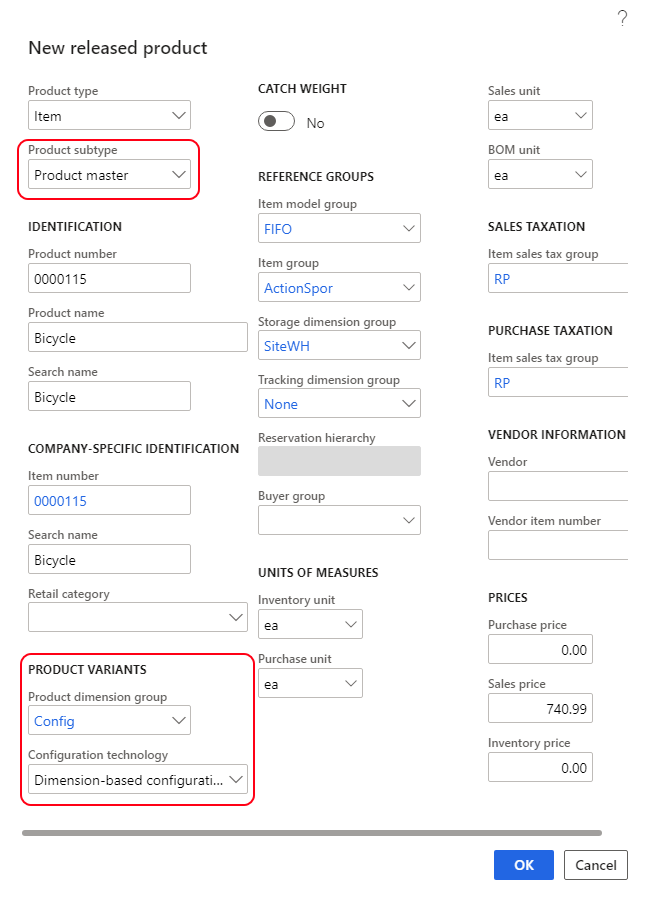The width and height of the screenshot is (645, 904).
Task: Click the horizontal scrollbar at dialog bottom
Action: pyautogui.click(x=312, y=833)
